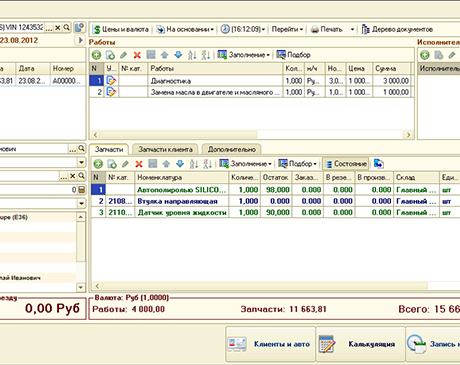Switch to the Дополнительно tab
This screenshot has height=365, width=460.
click(x=232, y=149)
